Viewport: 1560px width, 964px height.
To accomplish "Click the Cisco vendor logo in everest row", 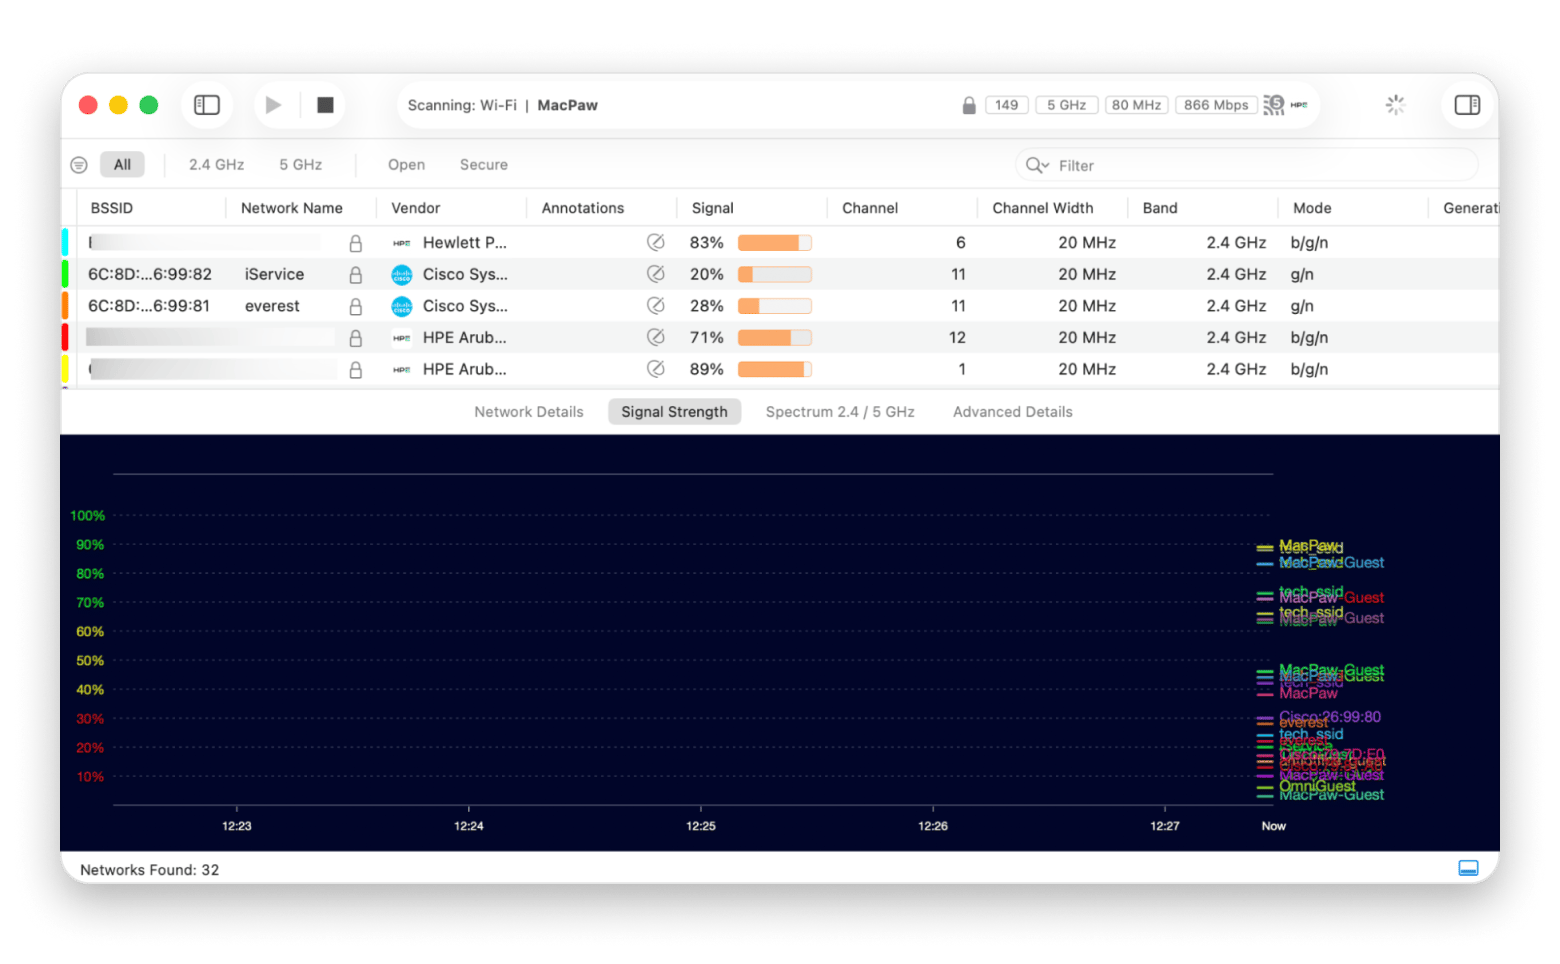I will click(x=402, y=306).
